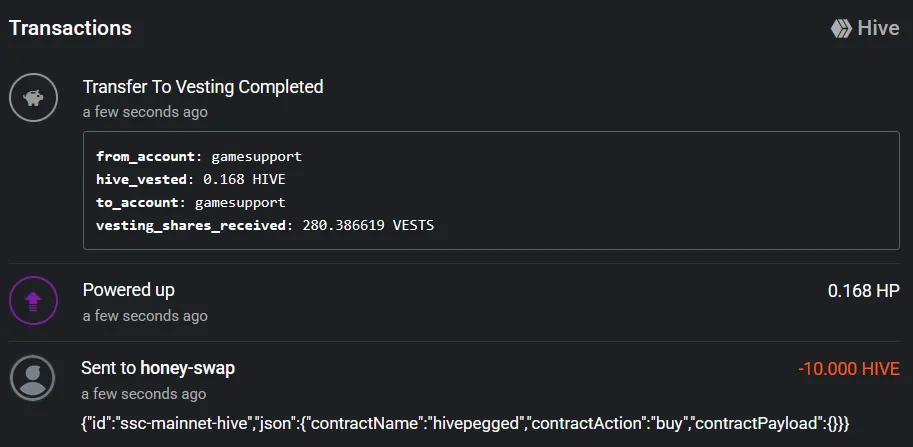This screenshot has width=913, height=447.
Task: Click the to_account gamesupport value
Action: pos(240,203)
